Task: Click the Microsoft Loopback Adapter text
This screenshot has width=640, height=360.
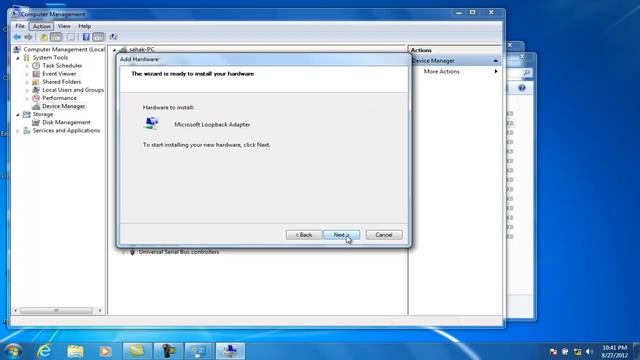Action: tap(212, 124)
